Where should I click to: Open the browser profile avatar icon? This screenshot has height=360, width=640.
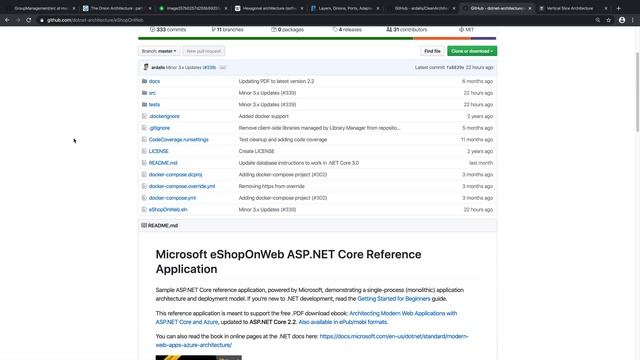[x=622, y=20]
